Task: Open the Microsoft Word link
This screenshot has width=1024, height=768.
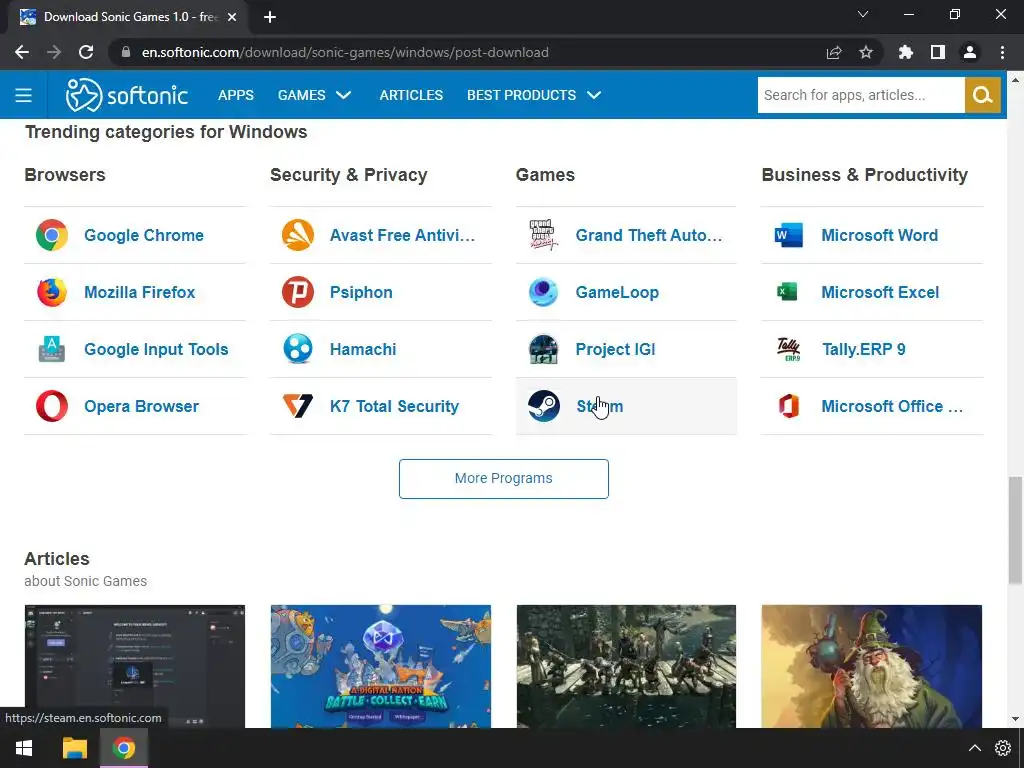Action: [880, 235]
